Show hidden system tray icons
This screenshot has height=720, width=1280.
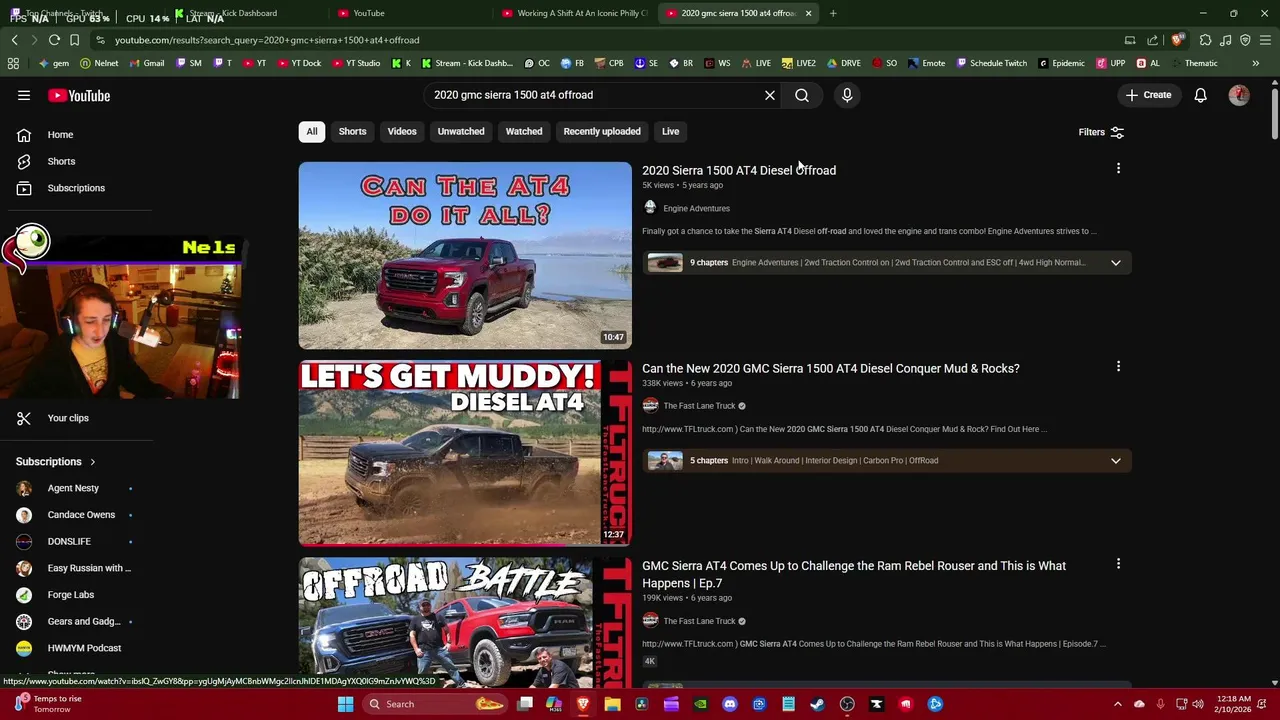1121,704
